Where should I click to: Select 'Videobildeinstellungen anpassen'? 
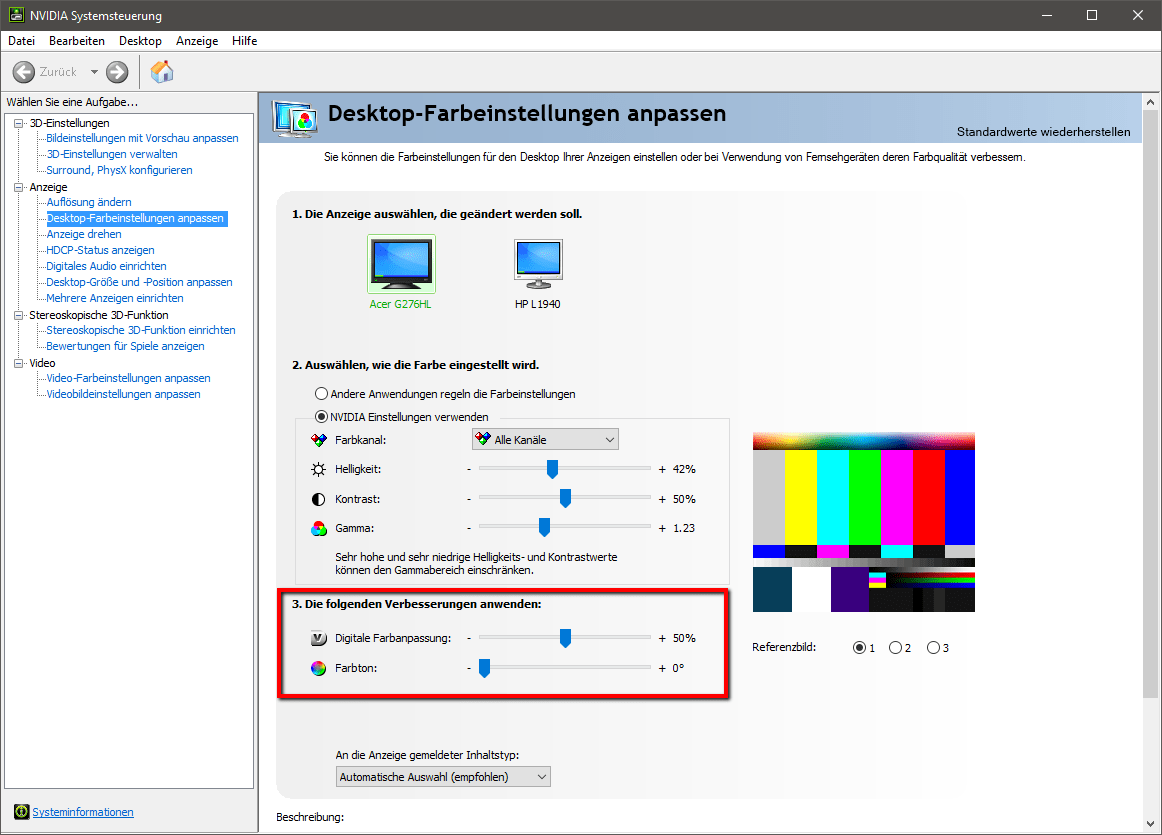tap(123, 394)
